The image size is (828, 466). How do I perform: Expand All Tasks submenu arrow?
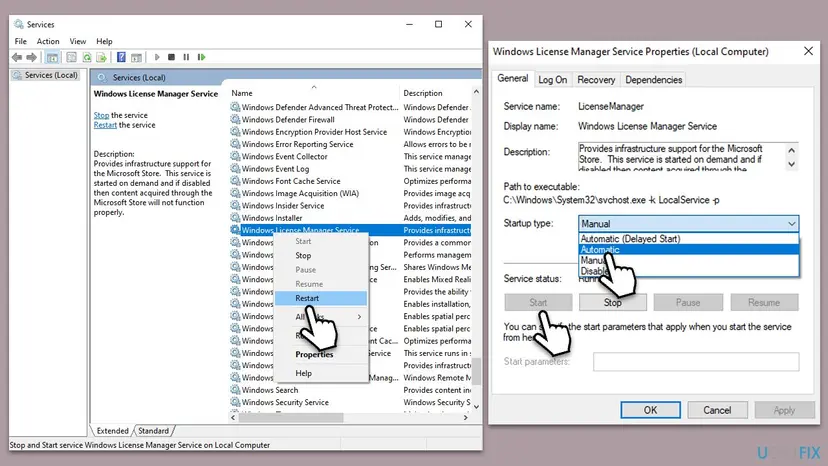click(360, 316)
